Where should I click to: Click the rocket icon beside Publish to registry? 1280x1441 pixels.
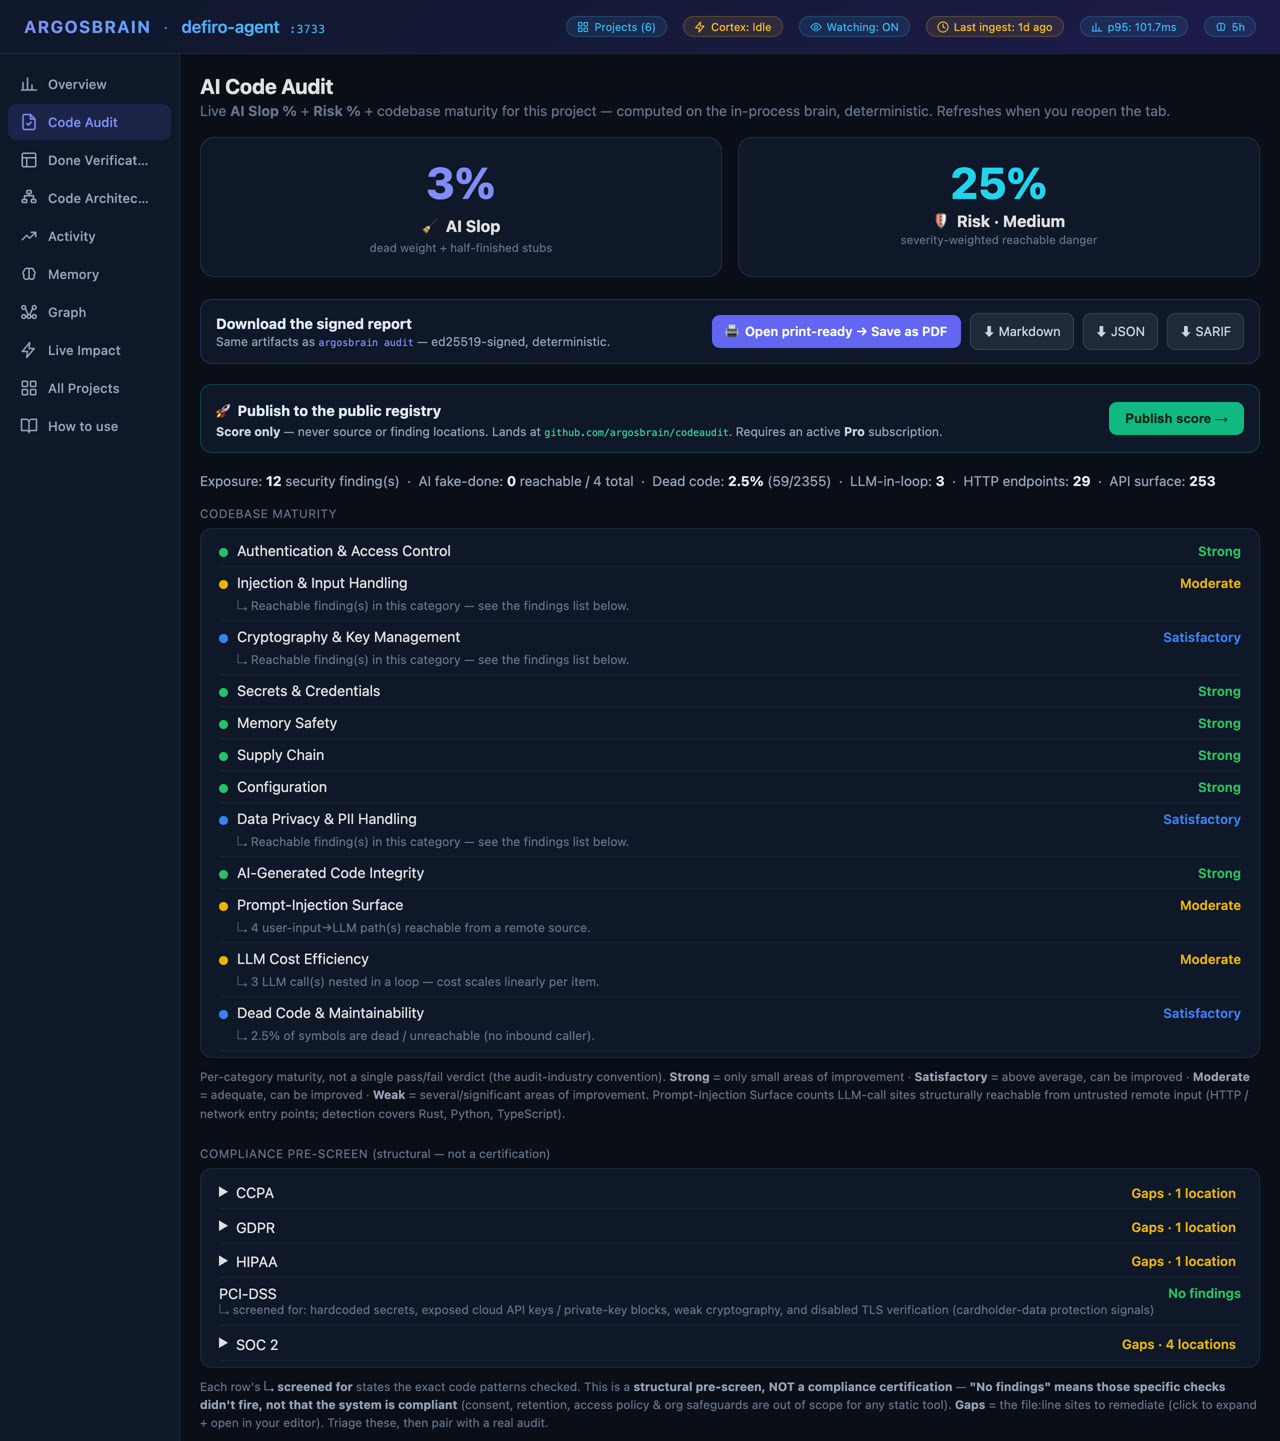click(x=223, y=411)
